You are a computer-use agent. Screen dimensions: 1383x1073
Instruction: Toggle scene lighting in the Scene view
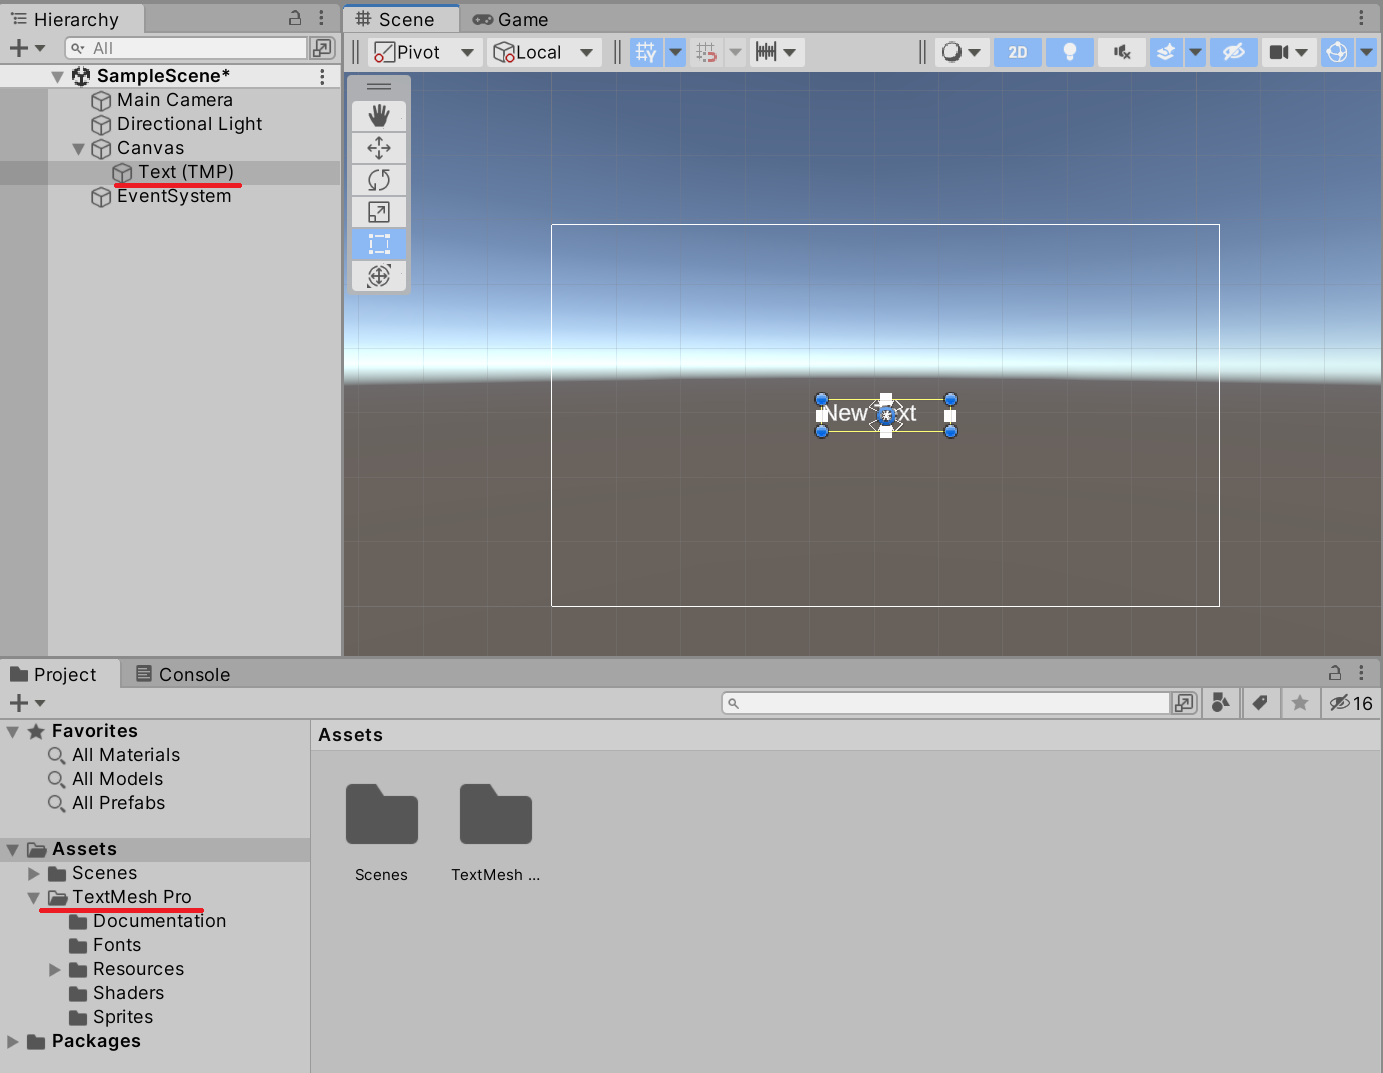[x=1069, y=52]
